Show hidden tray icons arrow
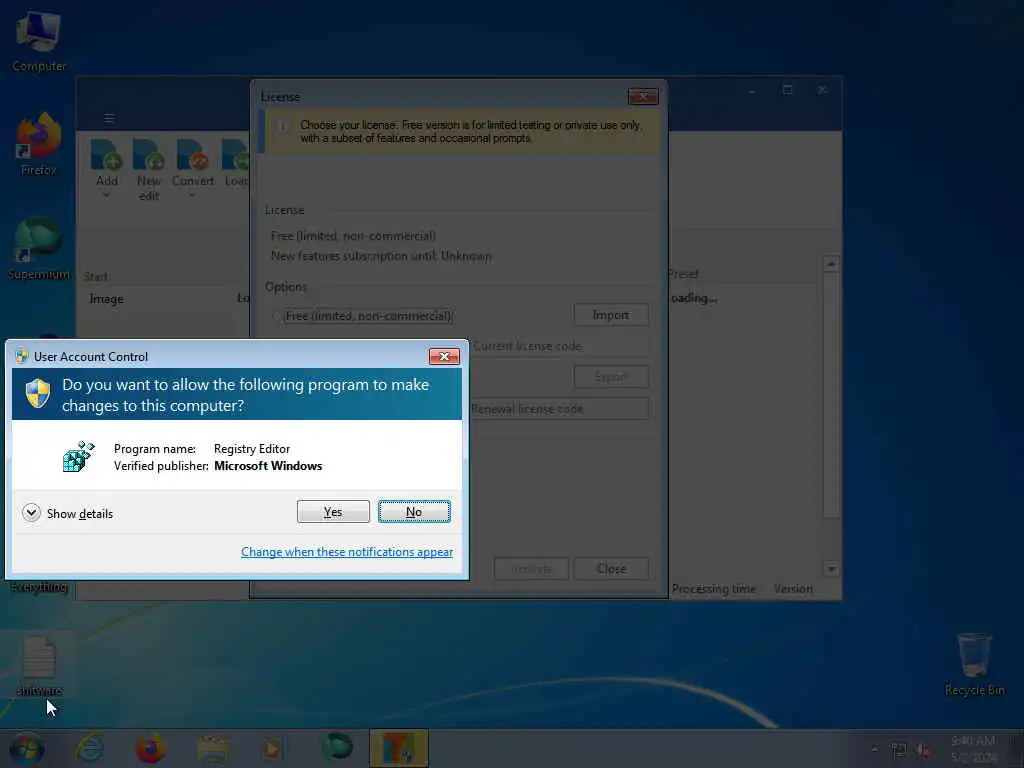Viewport: 1024px width, 768px height. (874, 749)
